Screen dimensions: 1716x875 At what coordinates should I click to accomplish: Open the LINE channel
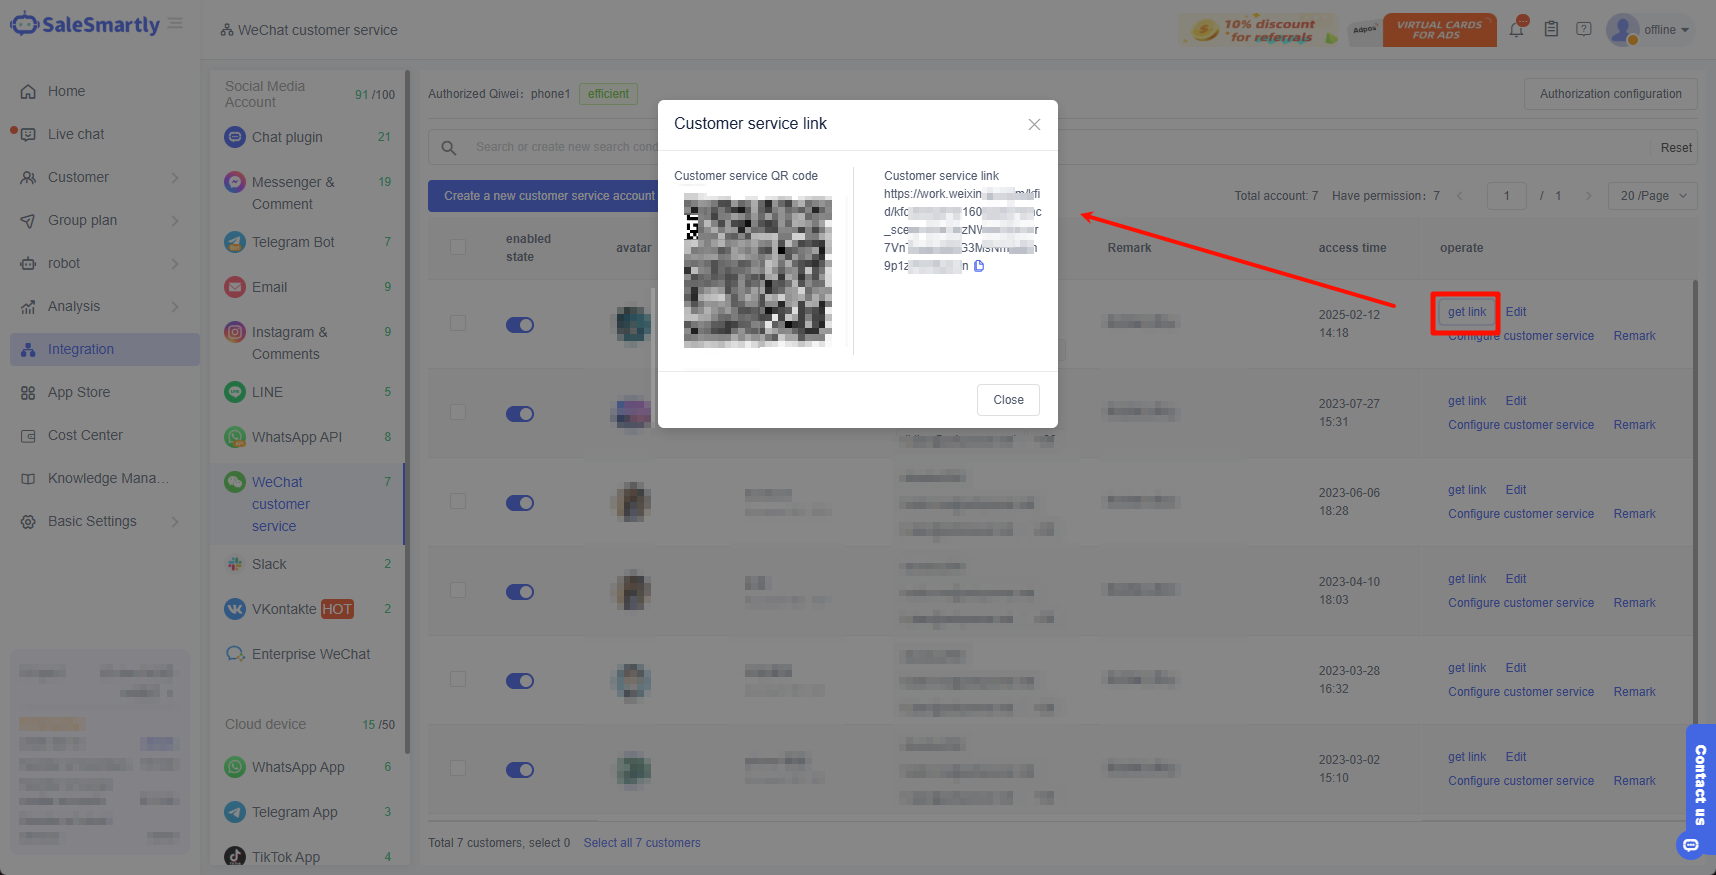click(308, 392)
